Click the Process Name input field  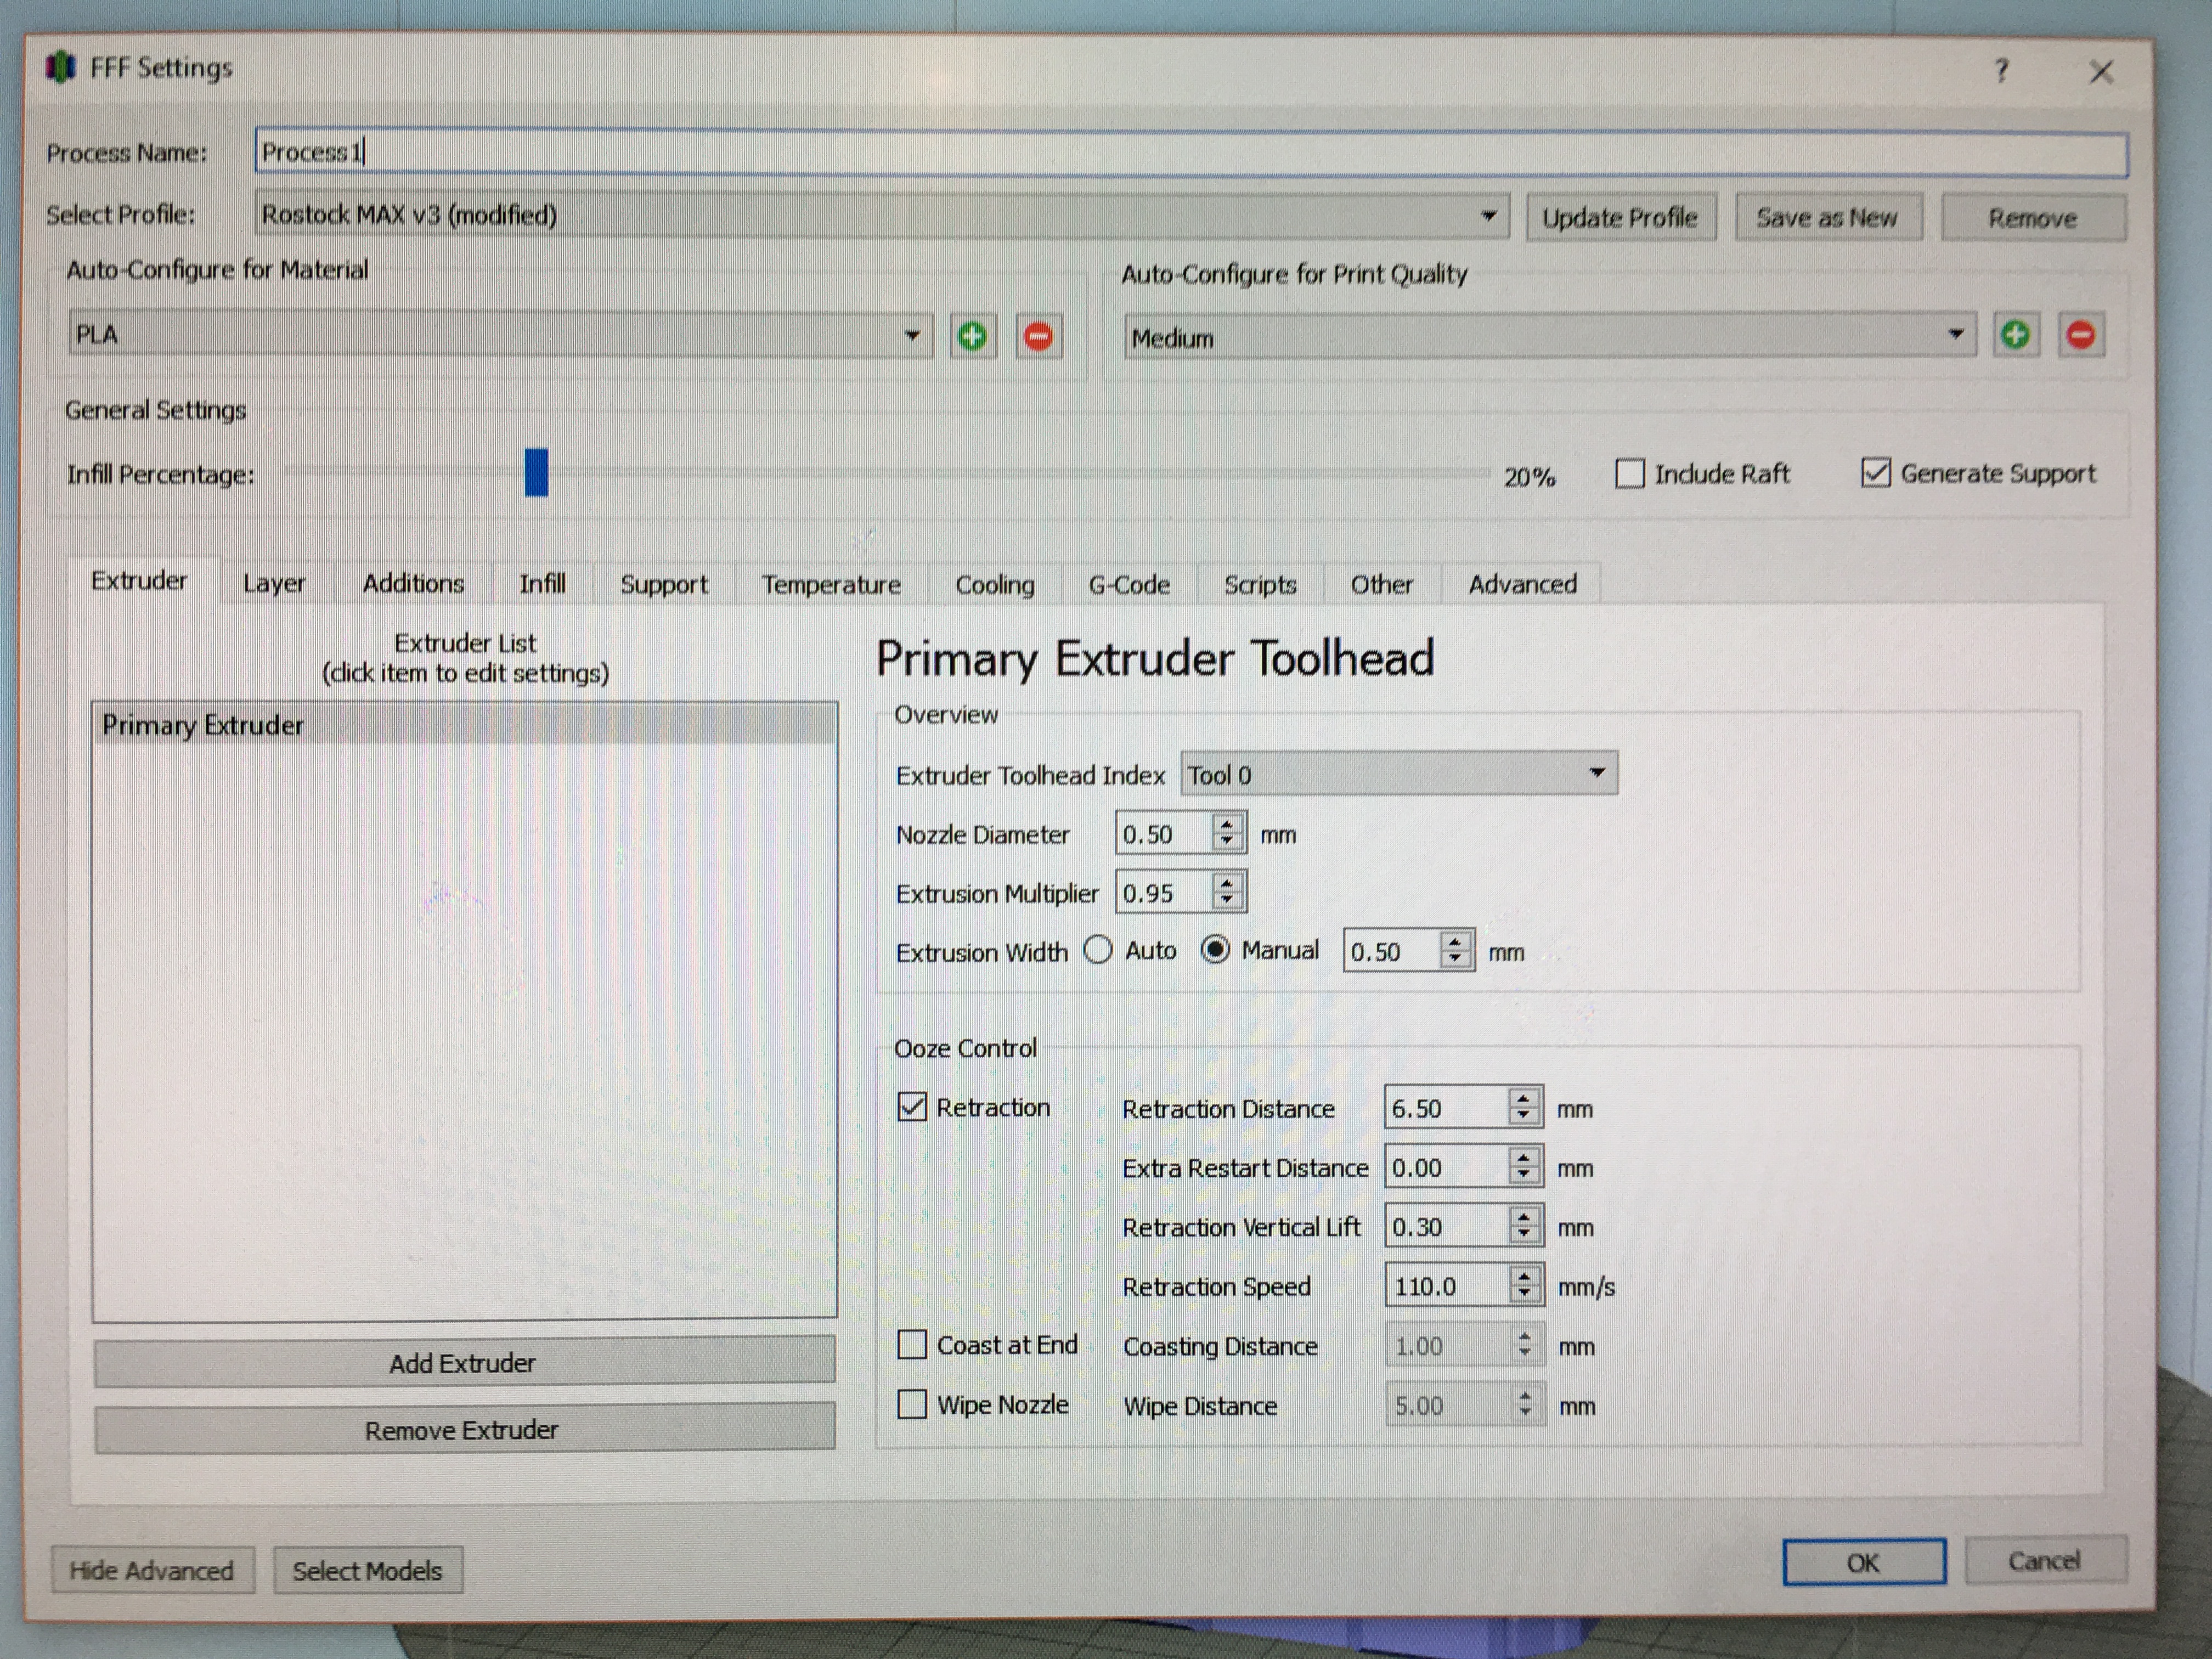tap(1190, 153)
